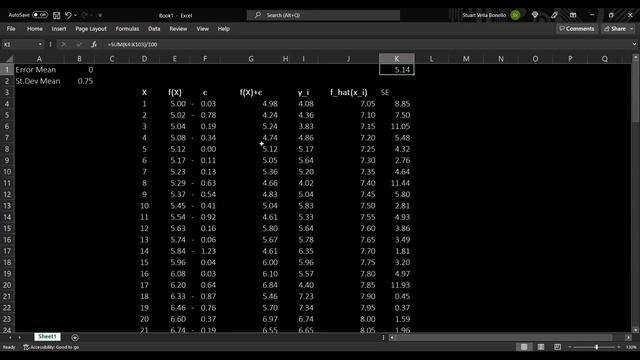Click SE value 11.93 in row 20

pyautogui.click(x=397, y=285)
